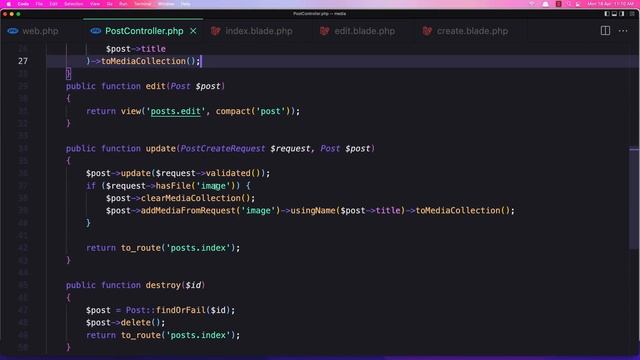Viewport: 640px width, 360px height.
Task: Click the PHP icon on PostController.php tab
Action: [96, 31]
